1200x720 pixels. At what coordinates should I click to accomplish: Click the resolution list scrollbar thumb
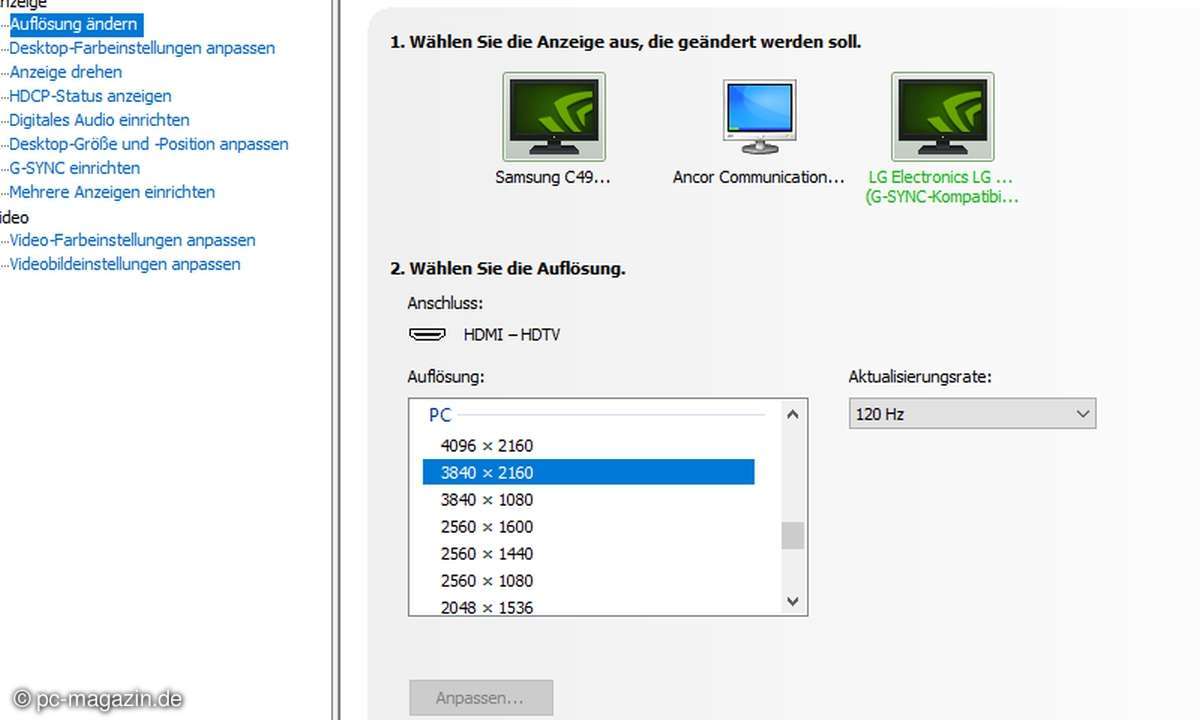pyautogui.click(x=793, y=535)
